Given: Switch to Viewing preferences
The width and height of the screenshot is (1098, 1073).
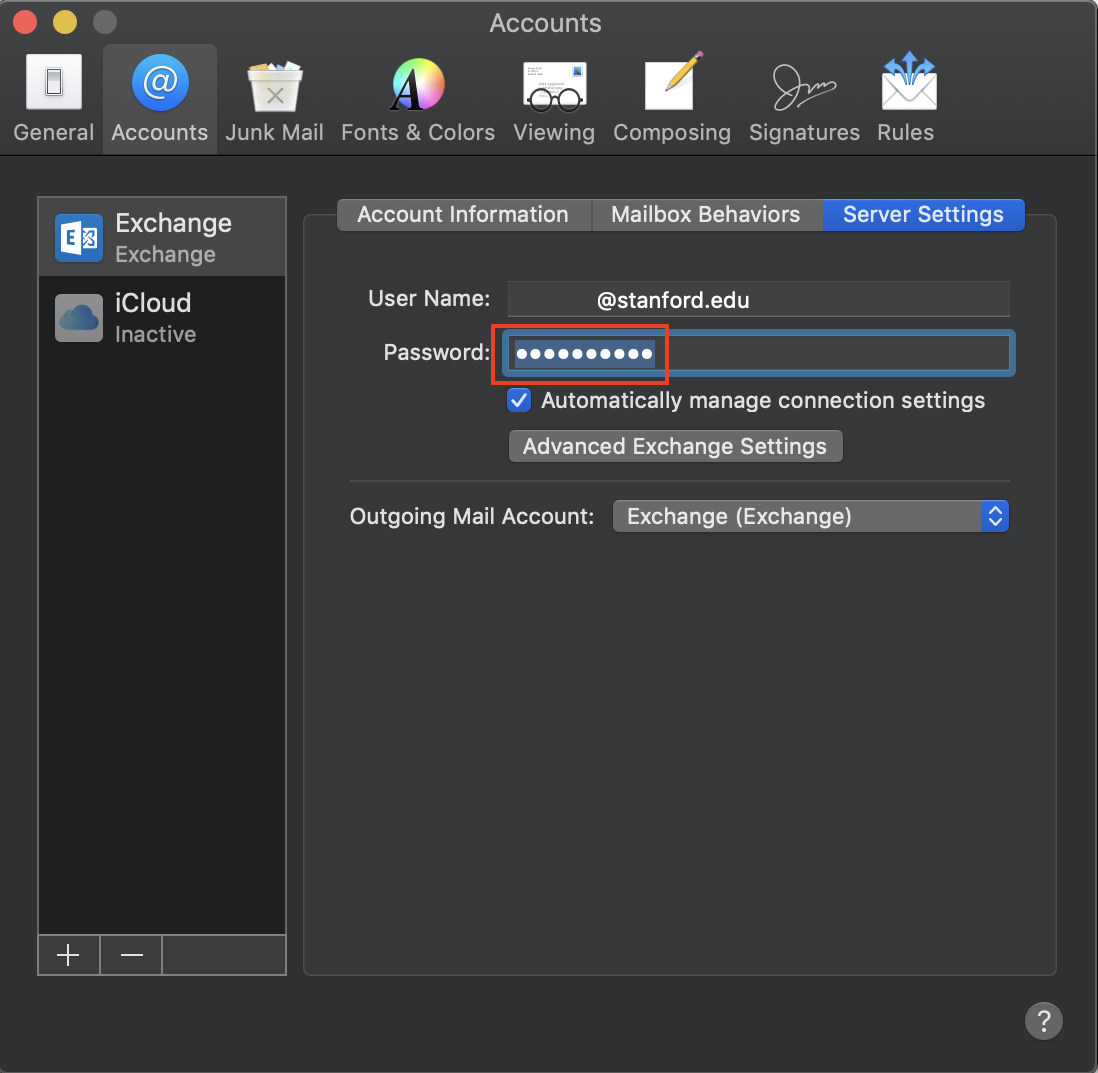Looking at the screenshot, I should pyautogui.click(x=553, y=99).
